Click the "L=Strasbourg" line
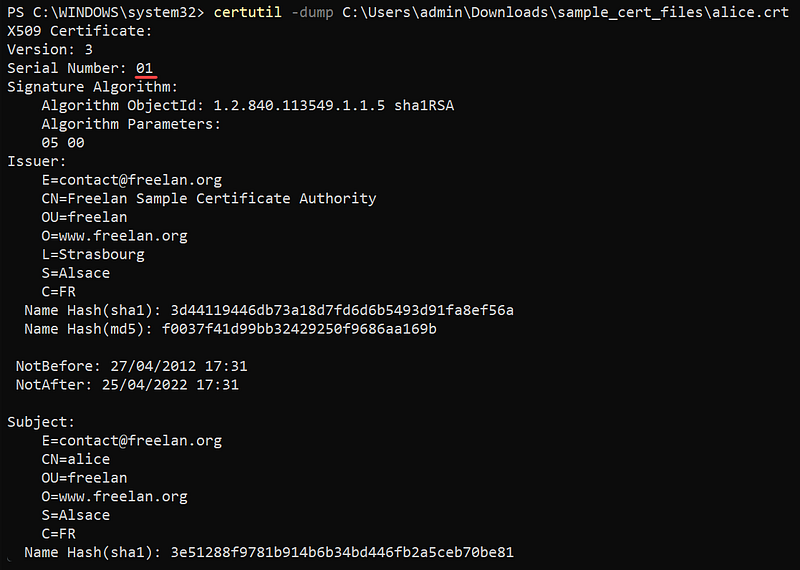Screen dimensions: 800x570 pos(93,254)
